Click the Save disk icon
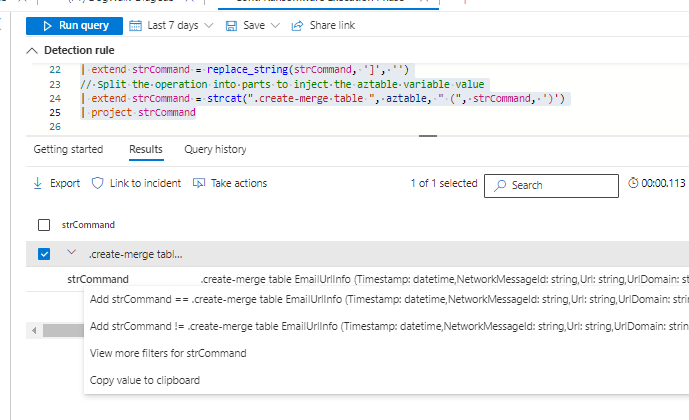Image resolution: width=689 pixels, height=420 pixels. click(x=231, y=26)
